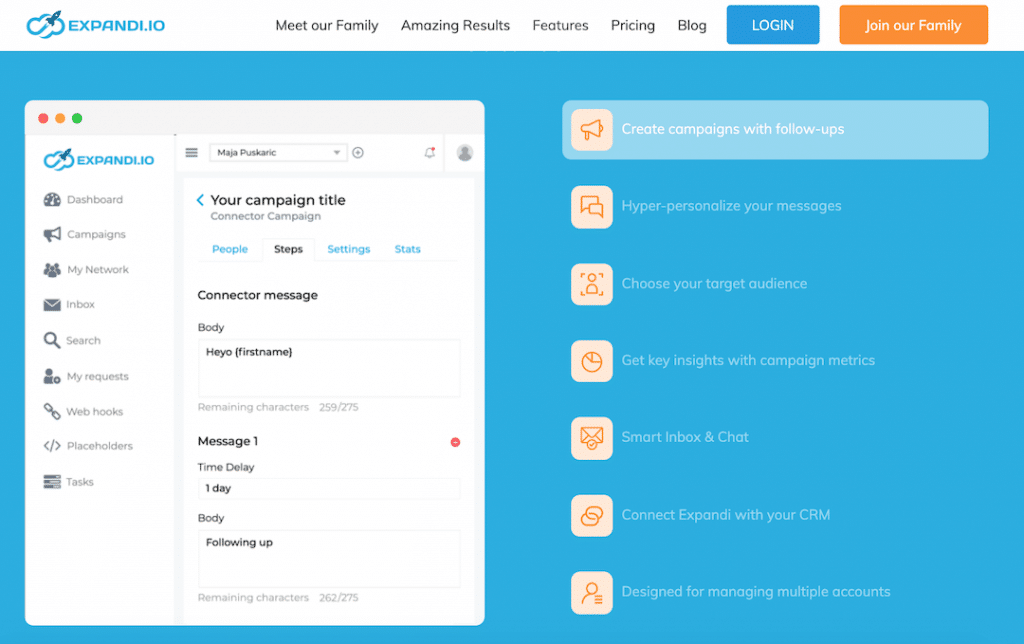The height and width of the screenshot is (644, 1024).
Task: Click the Dashboard sidebar icon
Action: pos(52,200)
